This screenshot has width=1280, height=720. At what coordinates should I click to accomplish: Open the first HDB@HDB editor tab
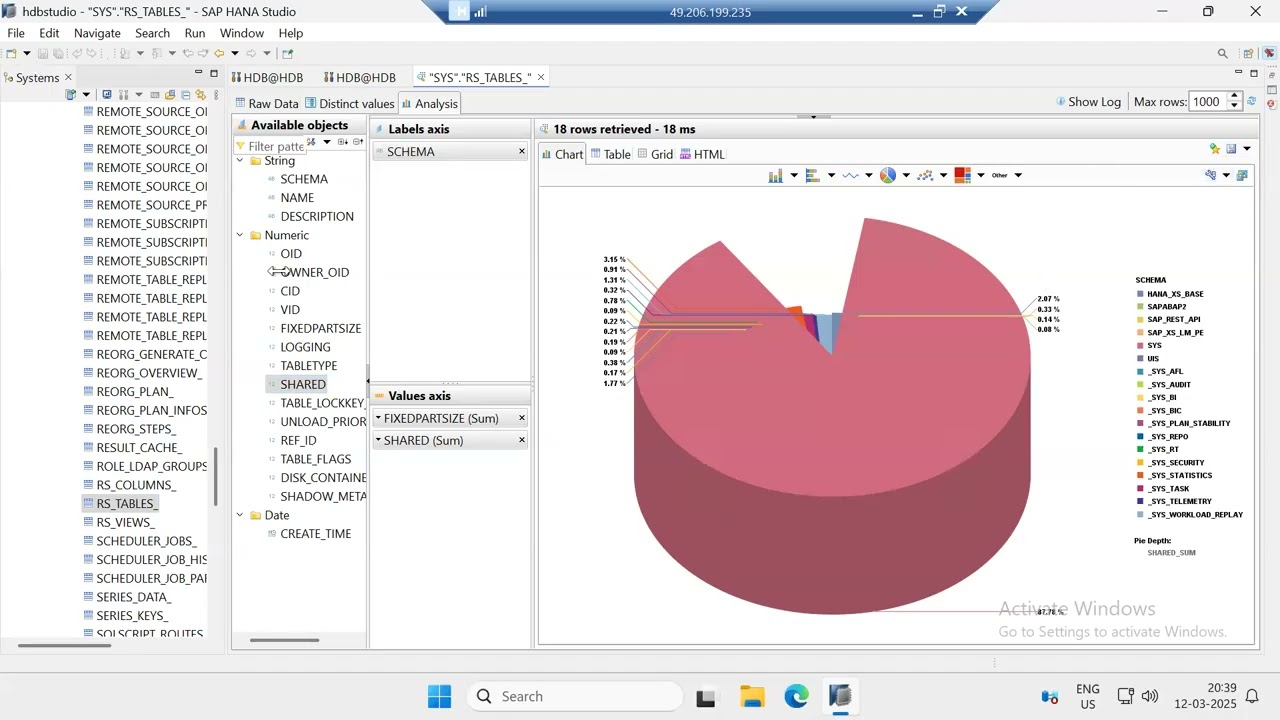pos(267,77)
